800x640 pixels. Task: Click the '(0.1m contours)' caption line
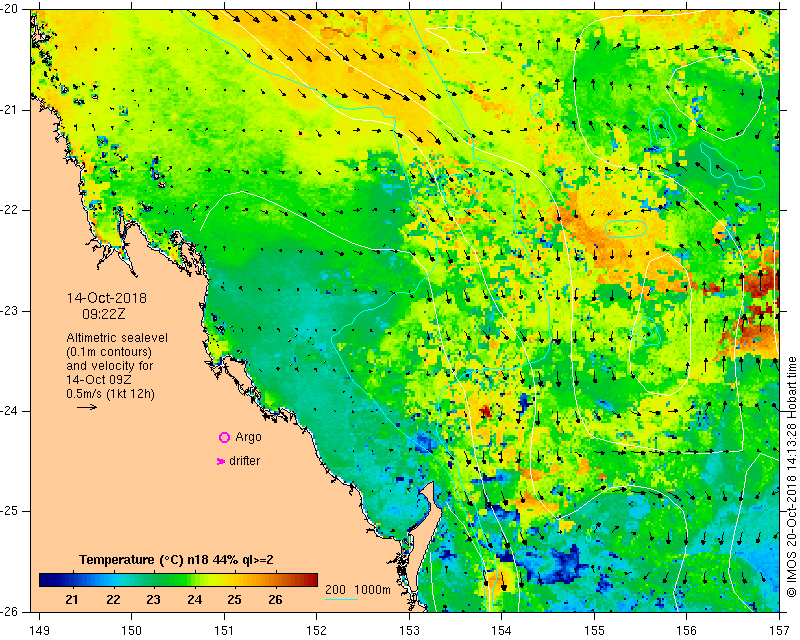(x=109, y=352)
